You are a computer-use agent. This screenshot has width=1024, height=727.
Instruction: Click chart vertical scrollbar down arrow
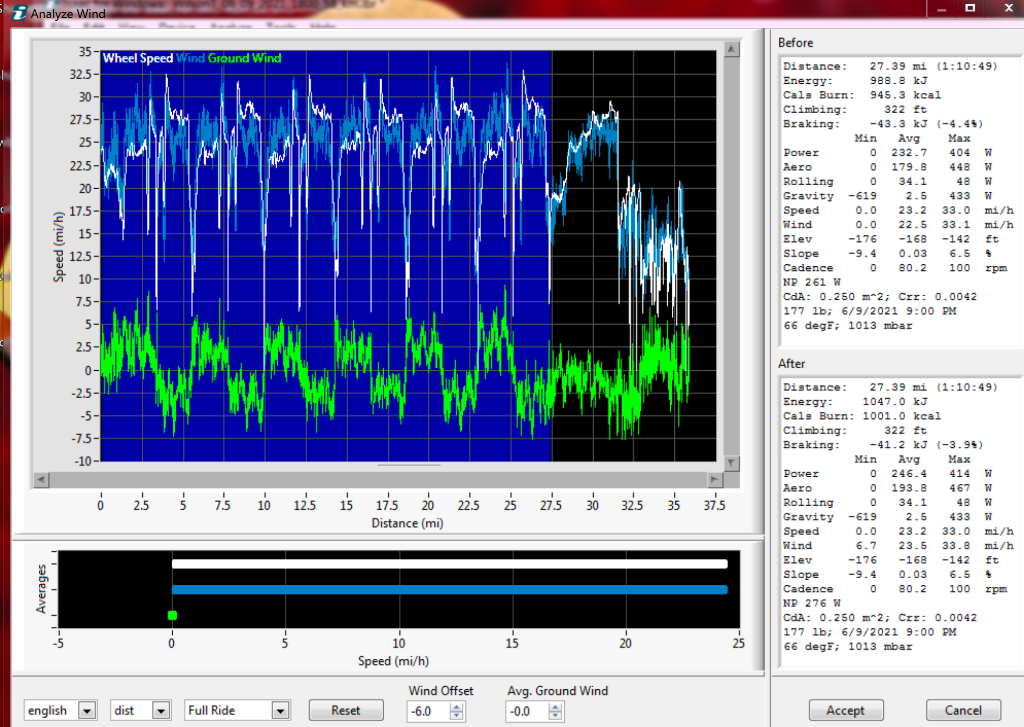[x=731, y=462]
